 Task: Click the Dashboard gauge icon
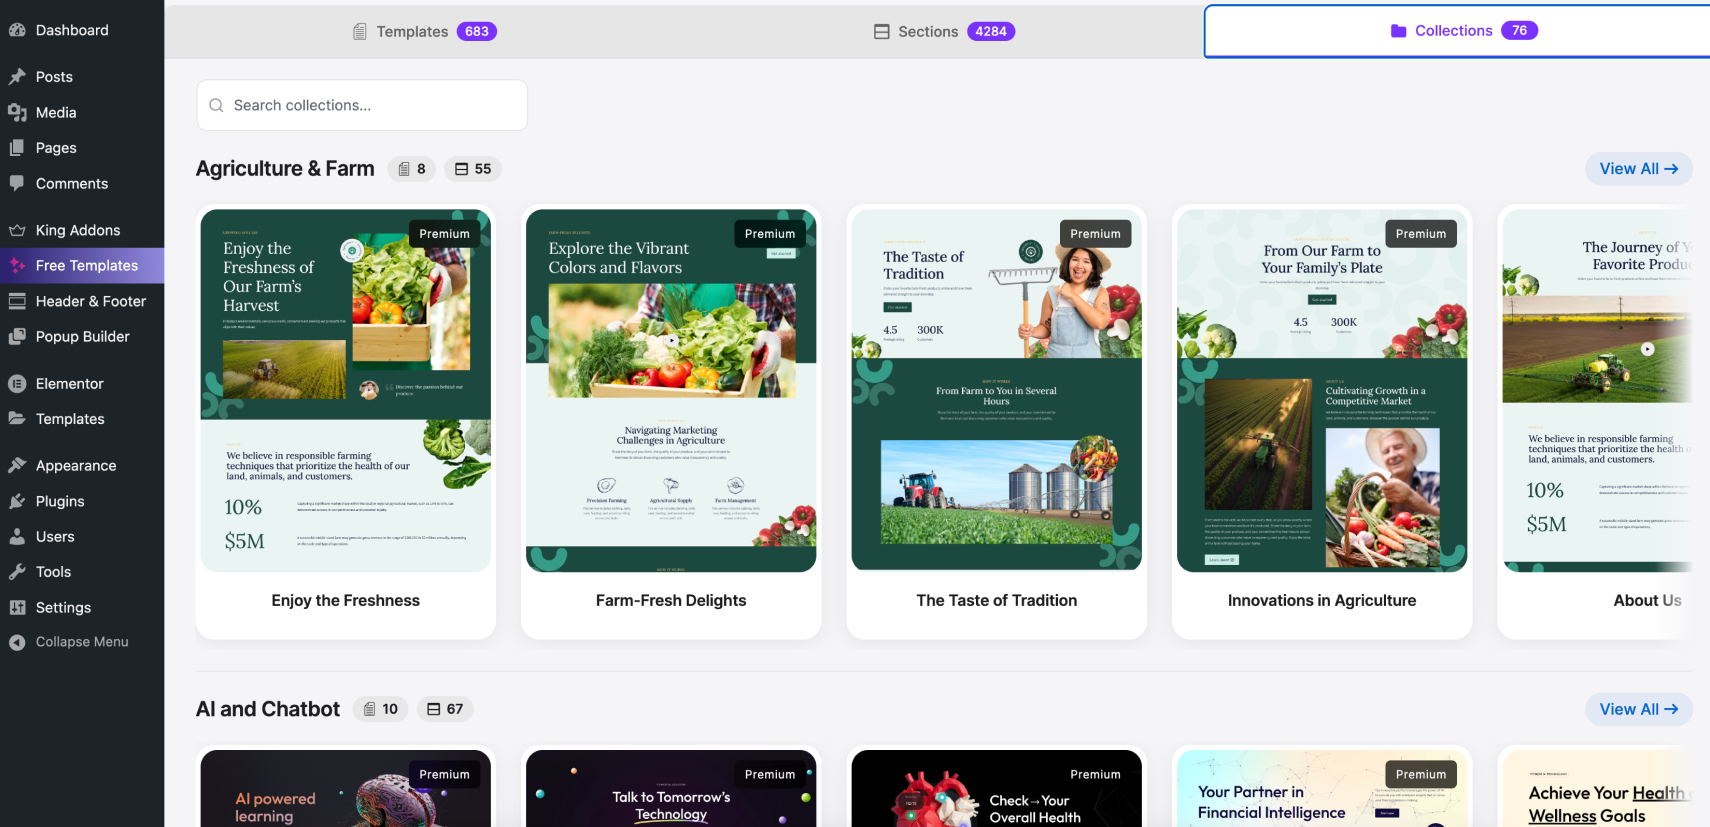[x=17, y=30]
